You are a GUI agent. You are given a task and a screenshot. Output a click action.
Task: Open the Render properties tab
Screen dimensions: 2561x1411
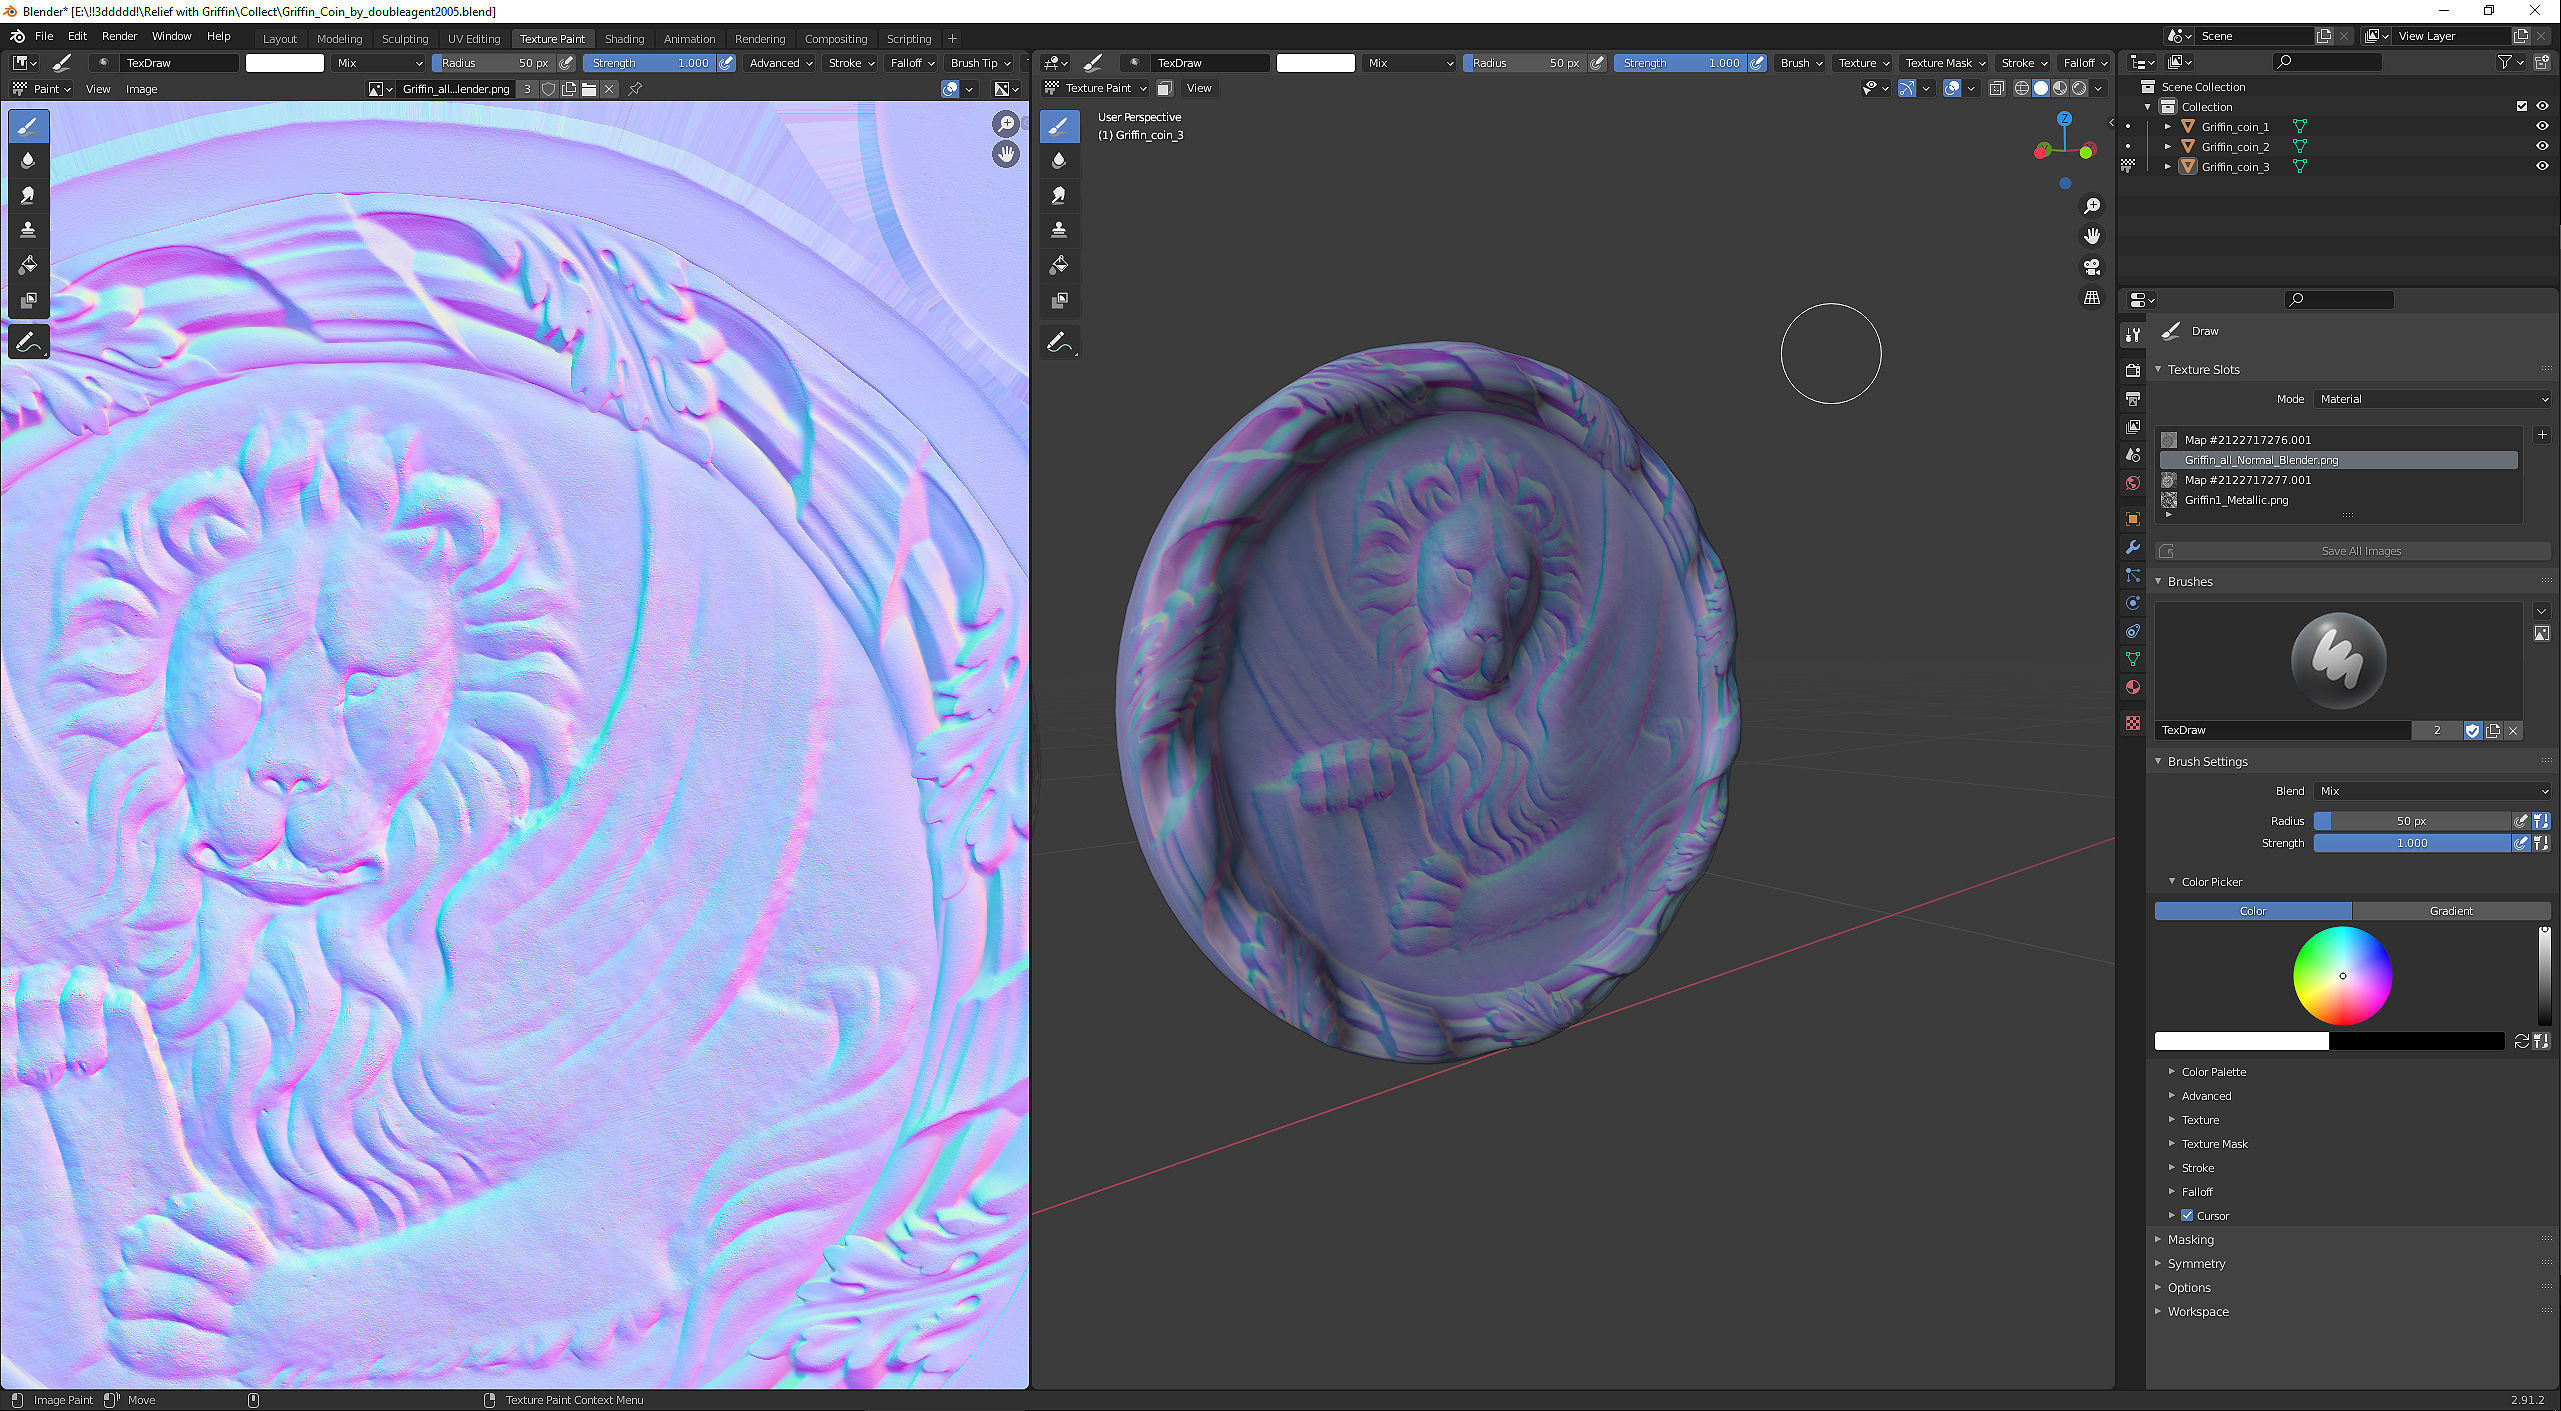pos(2133,370)
